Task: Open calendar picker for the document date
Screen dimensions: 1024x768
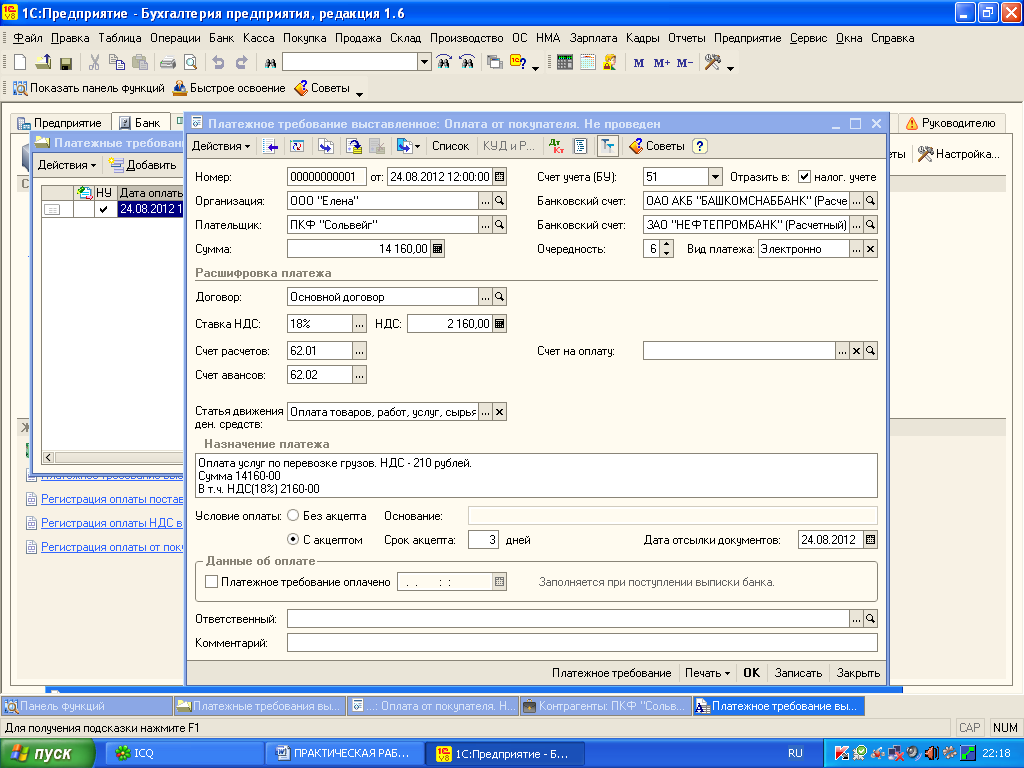Action: point(500,177)
